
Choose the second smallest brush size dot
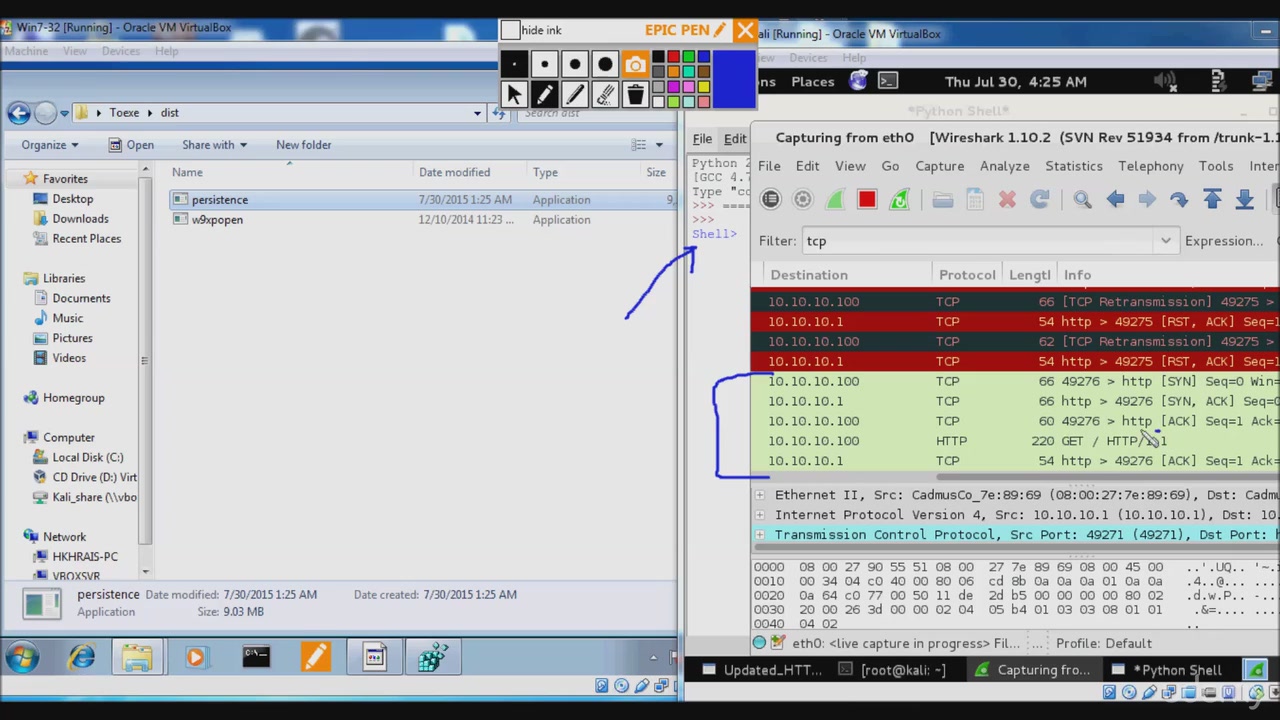(x=544, y=66)
